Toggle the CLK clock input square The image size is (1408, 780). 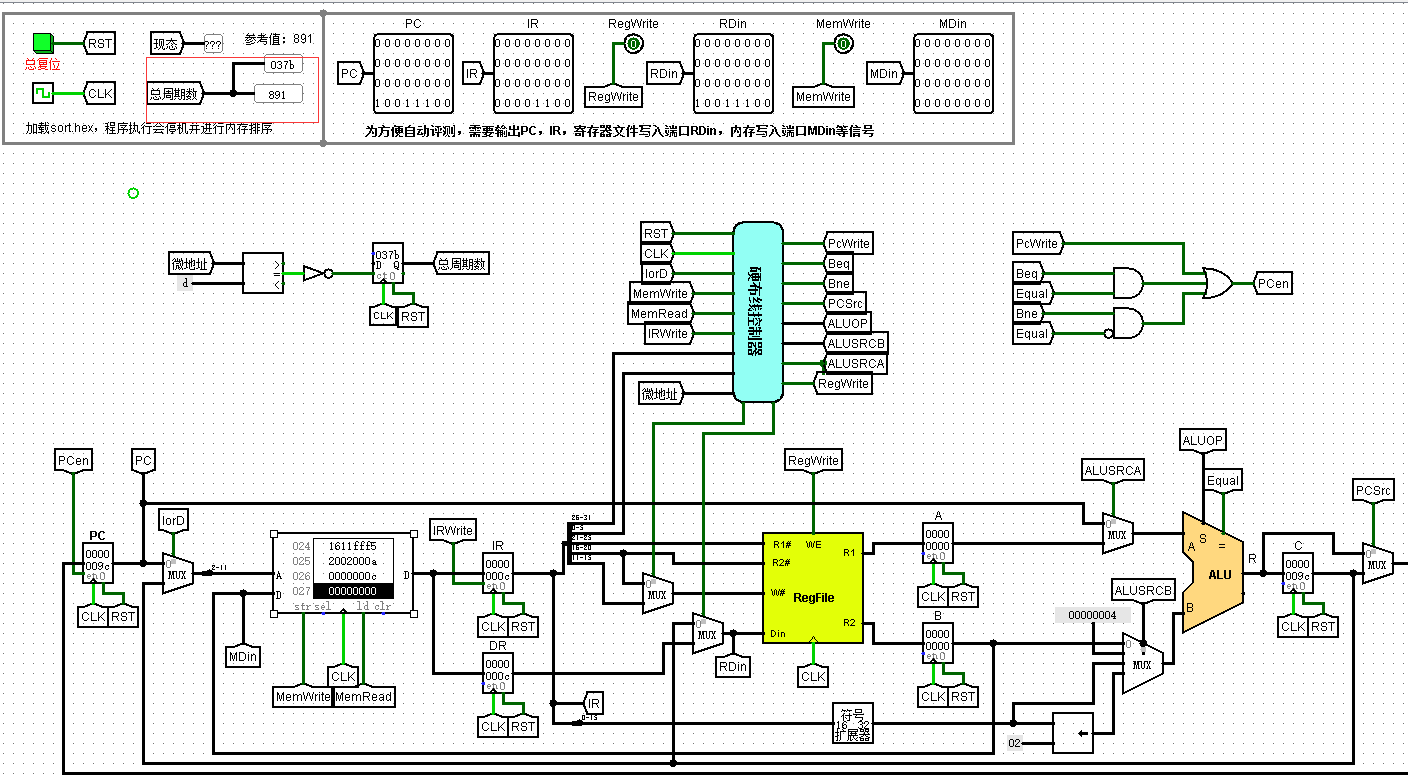(42, 92)
